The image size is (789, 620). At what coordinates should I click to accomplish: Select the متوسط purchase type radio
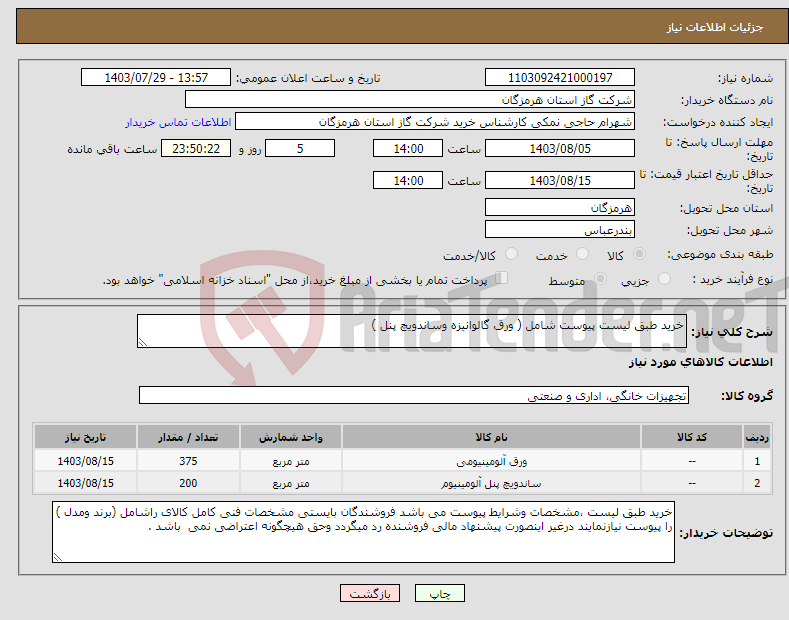[x=600, y=279]
